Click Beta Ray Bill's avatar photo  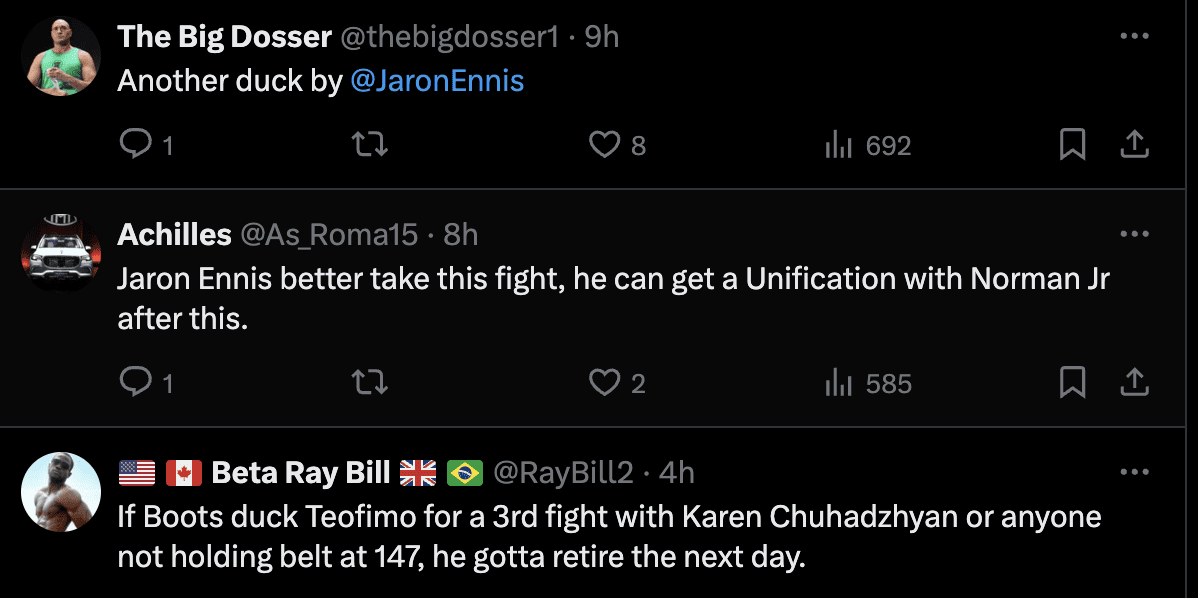(61, 491)
